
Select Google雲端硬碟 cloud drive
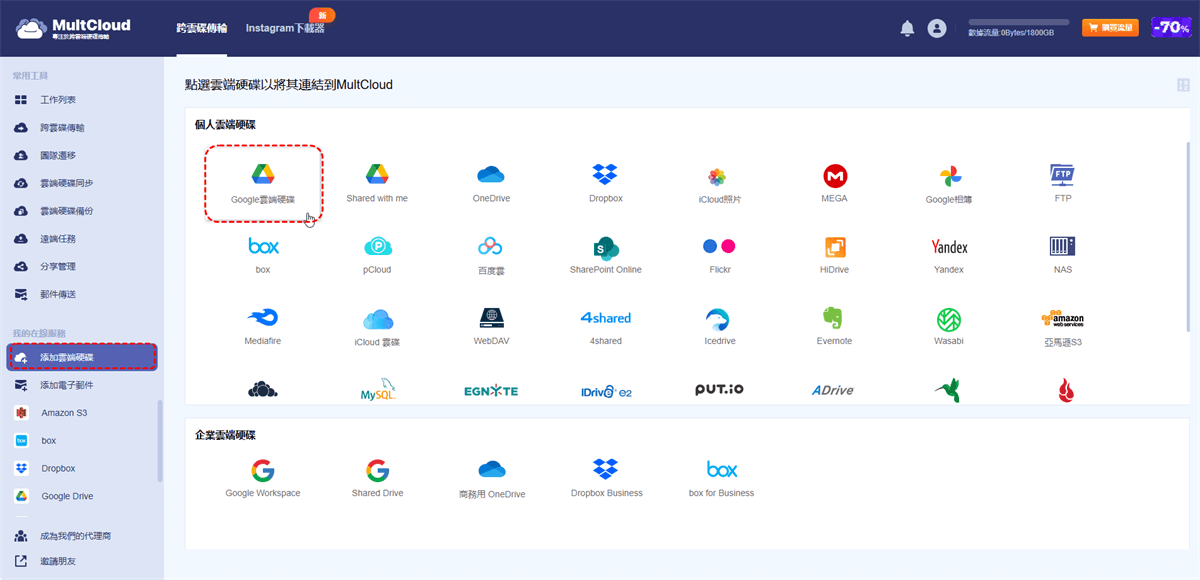[263, 184]
